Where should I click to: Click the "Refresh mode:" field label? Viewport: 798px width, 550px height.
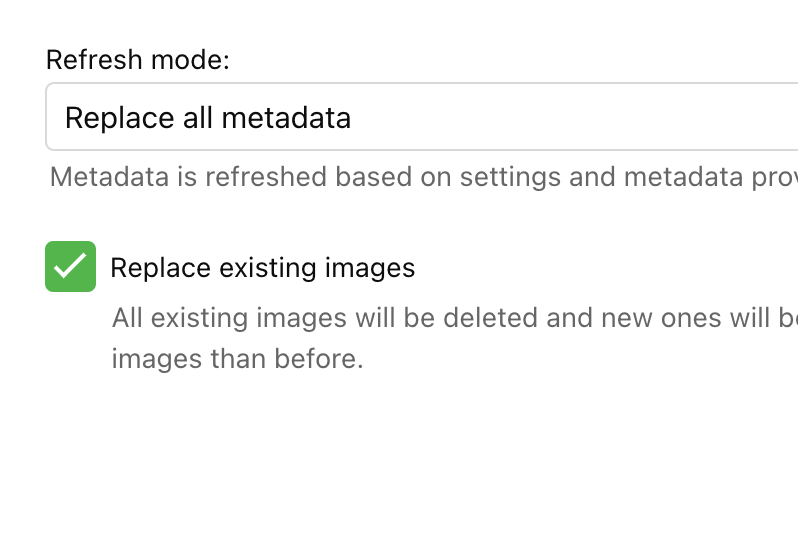point(138,60)
